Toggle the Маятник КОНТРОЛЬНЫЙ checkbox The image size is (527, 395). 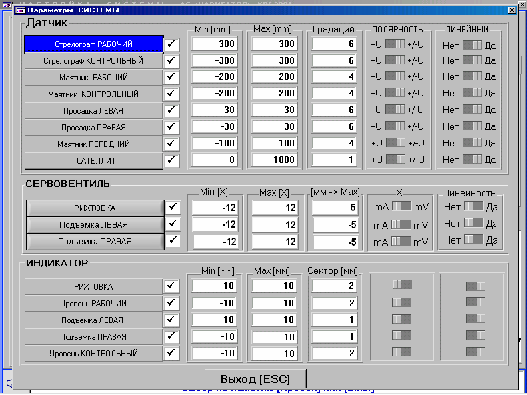[x=171, y=94]
